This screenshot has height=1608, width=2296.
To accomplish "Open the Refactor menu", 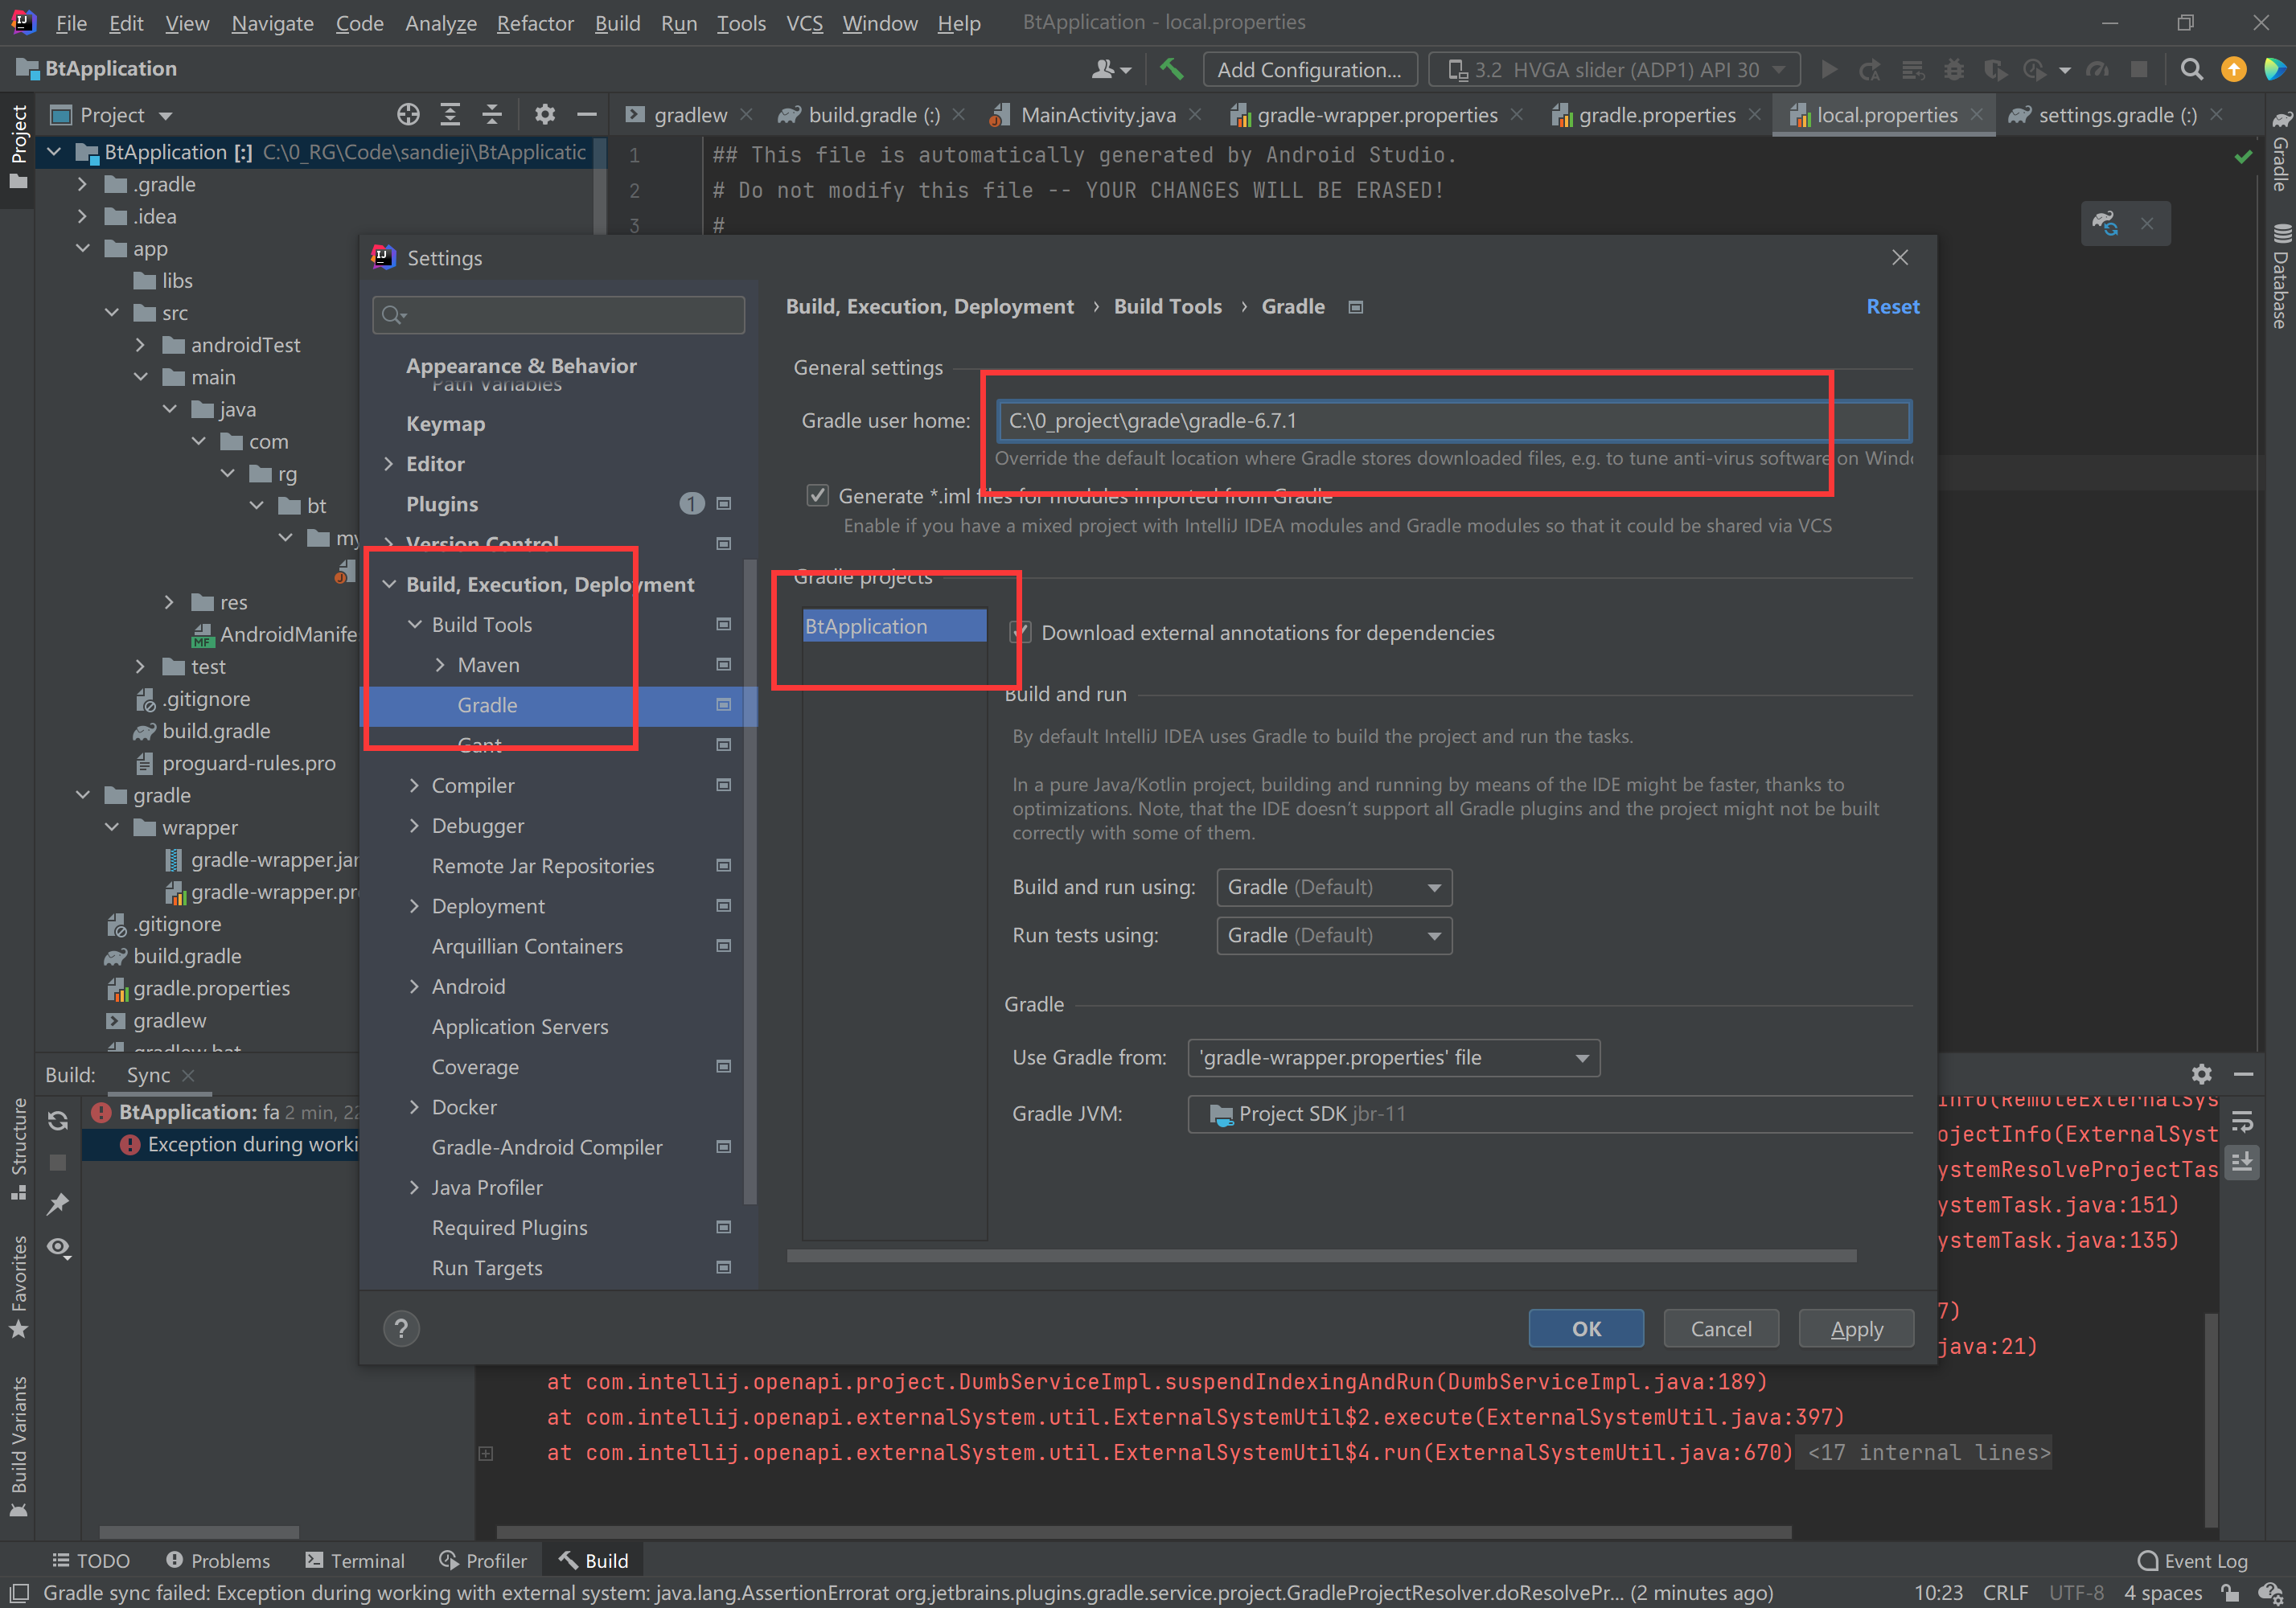I will coord(535,23).
